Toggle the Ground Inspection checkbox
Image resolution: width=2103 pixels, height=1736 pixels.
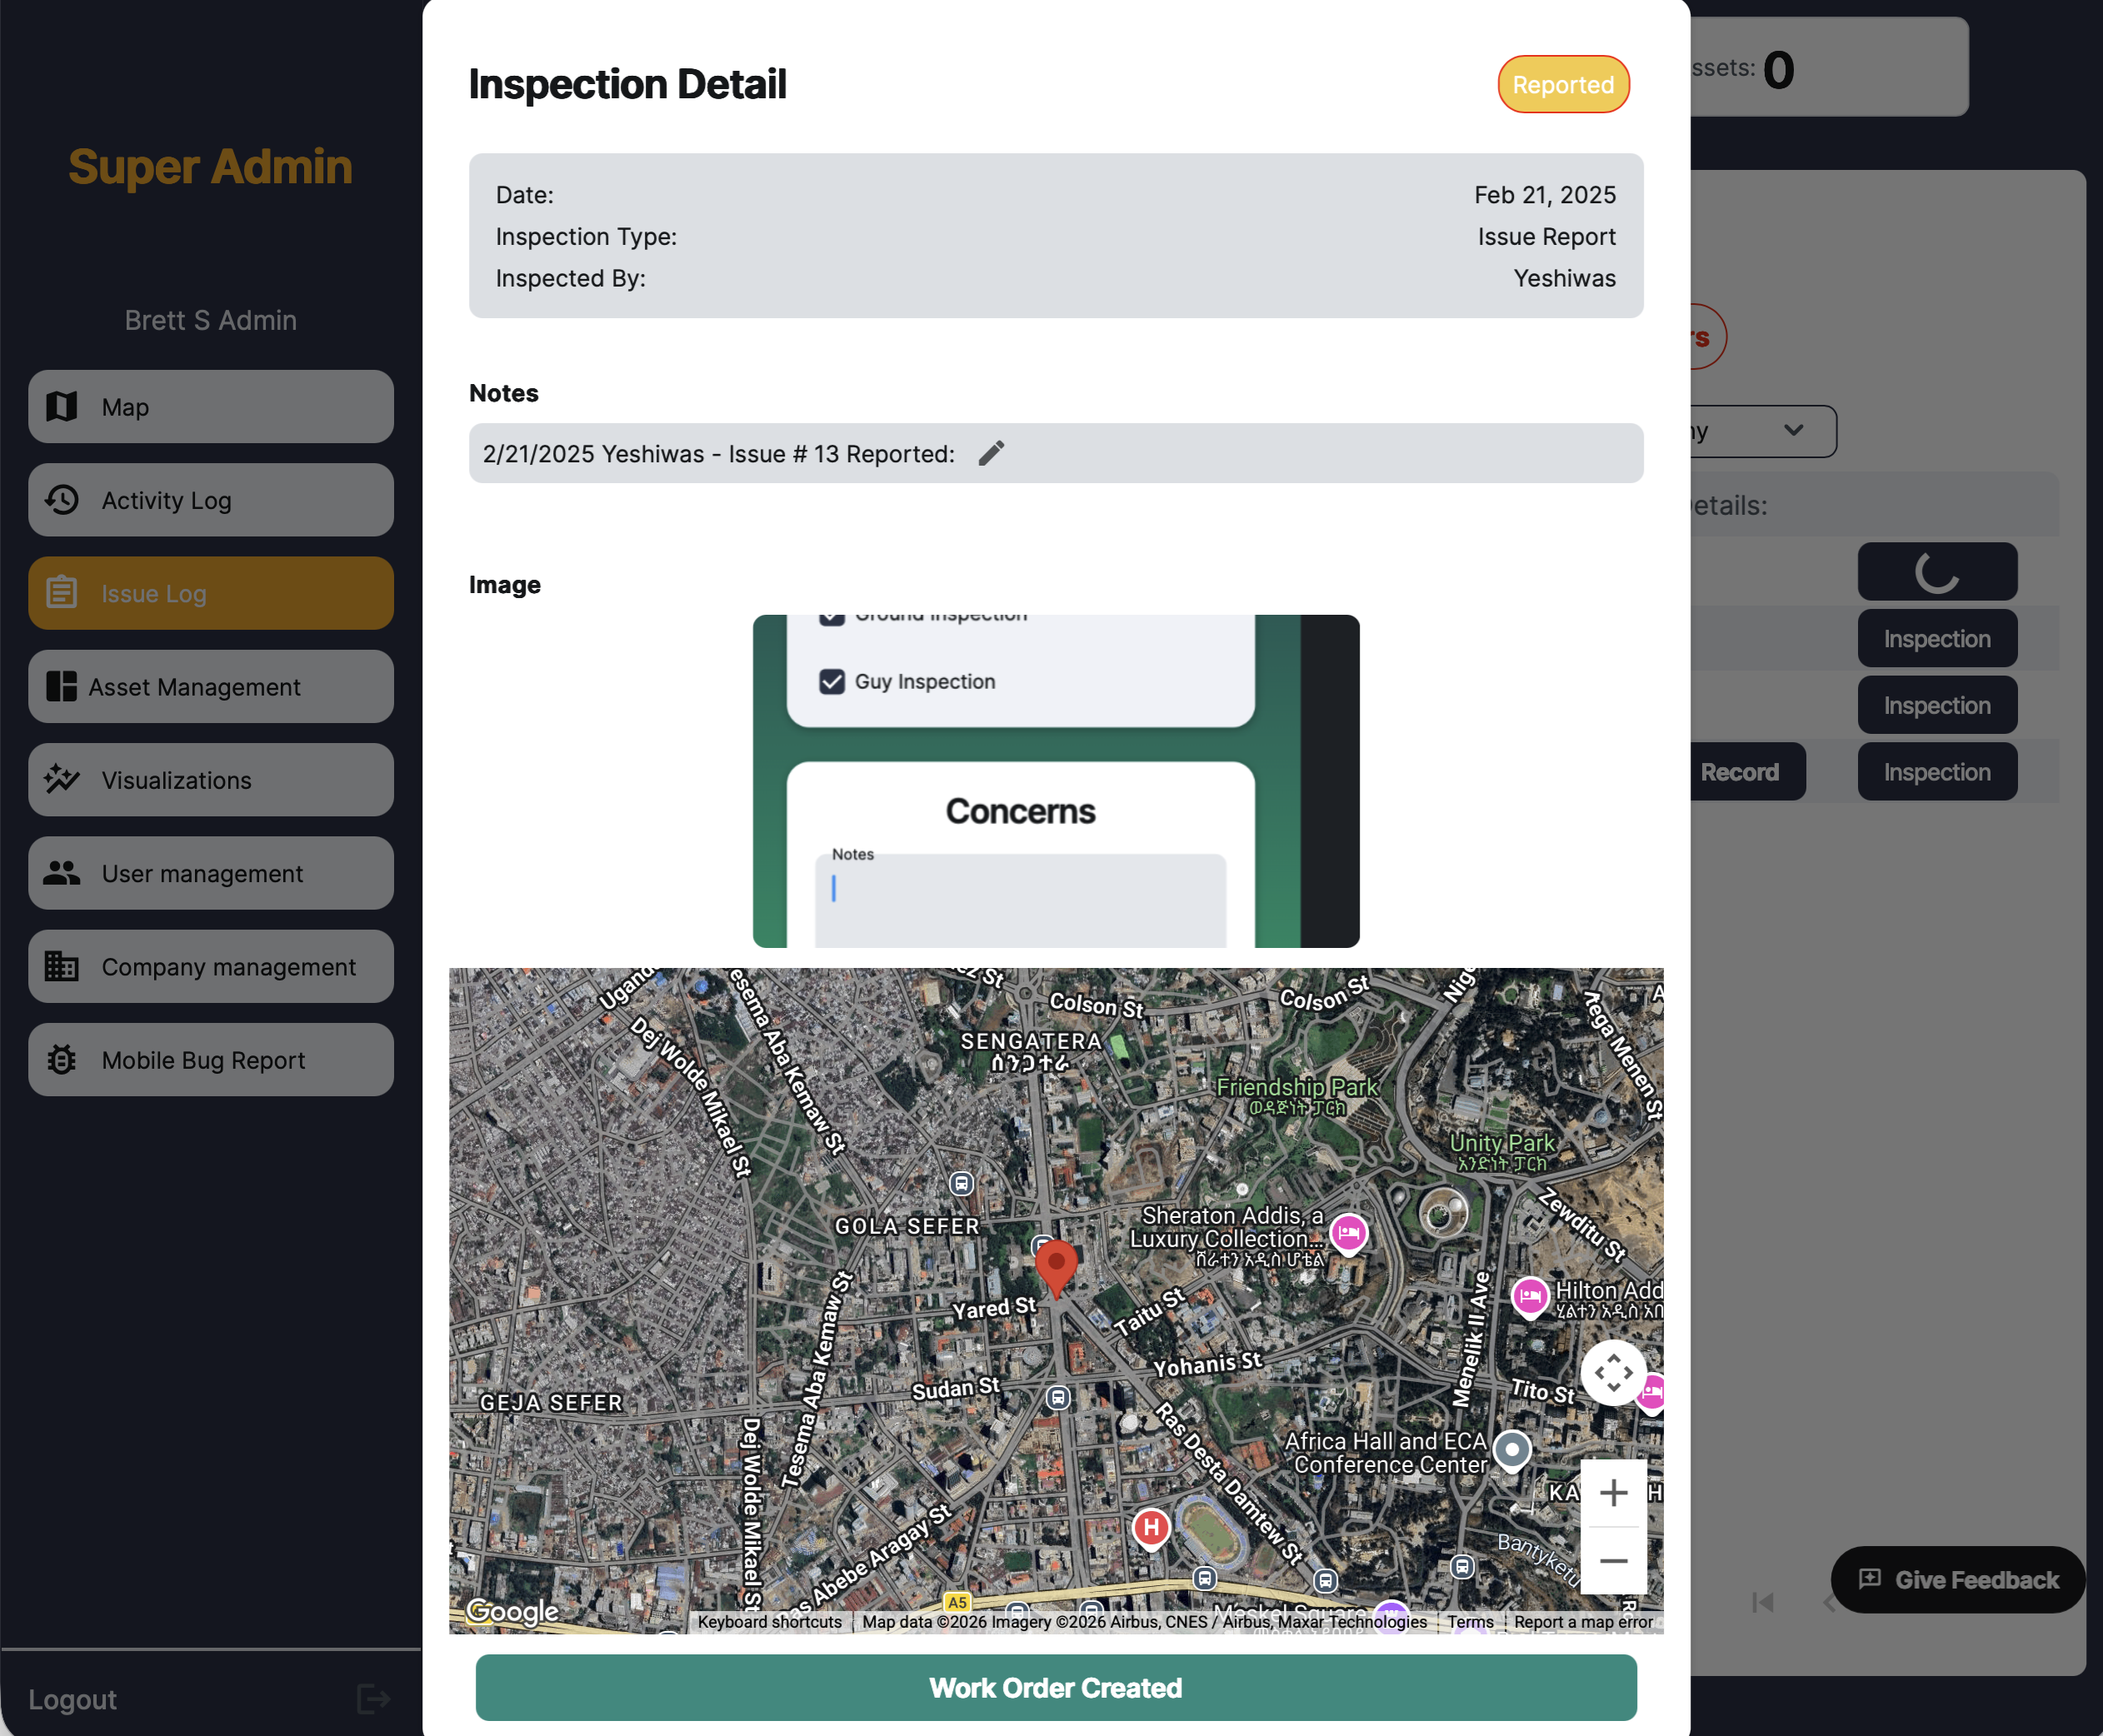click(x=832, y=615)
